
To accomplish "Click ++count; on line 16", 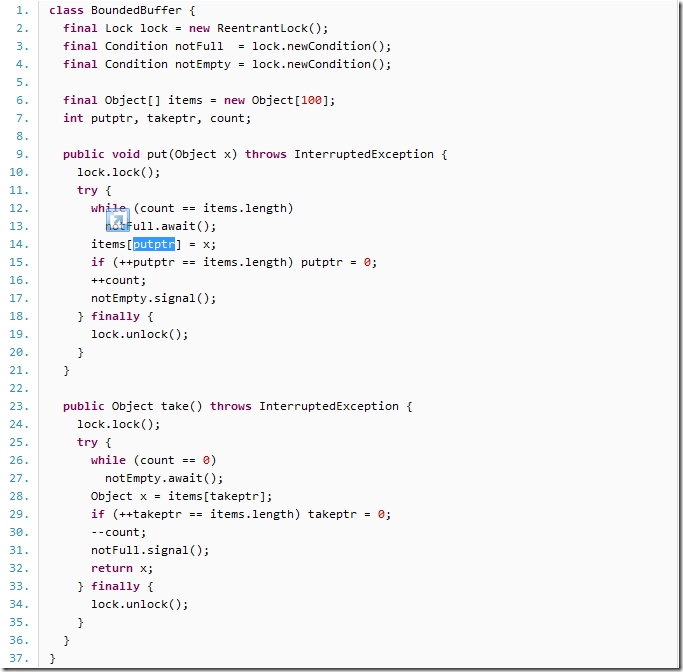I will (118, 280).
